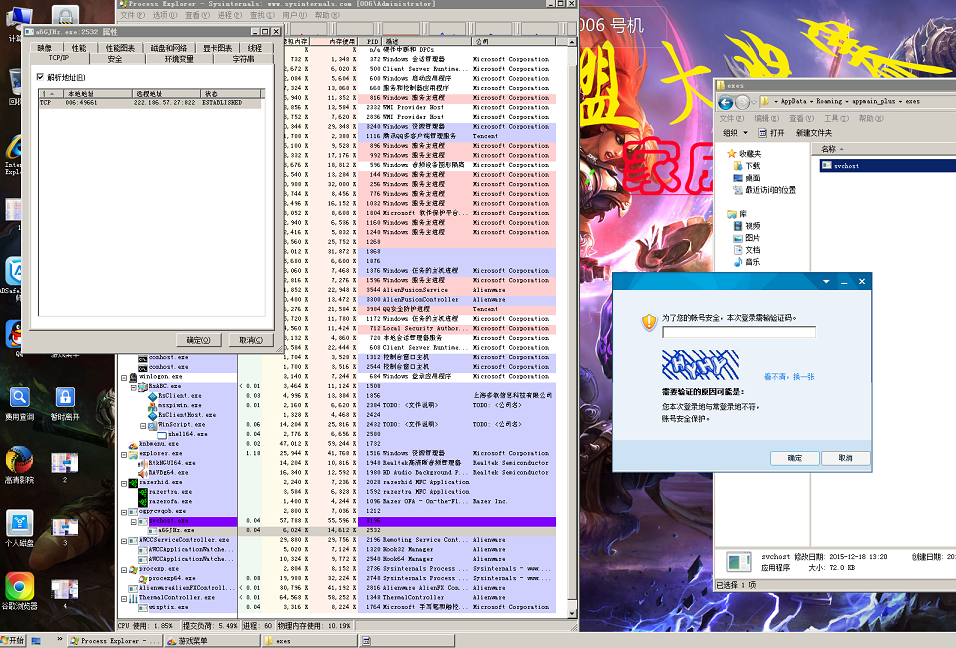Image resolution: width=956 pixels, height=648 pixels.
Task: Collapse the AWCCServiceController.exe tree node
Action: (124, 541)
